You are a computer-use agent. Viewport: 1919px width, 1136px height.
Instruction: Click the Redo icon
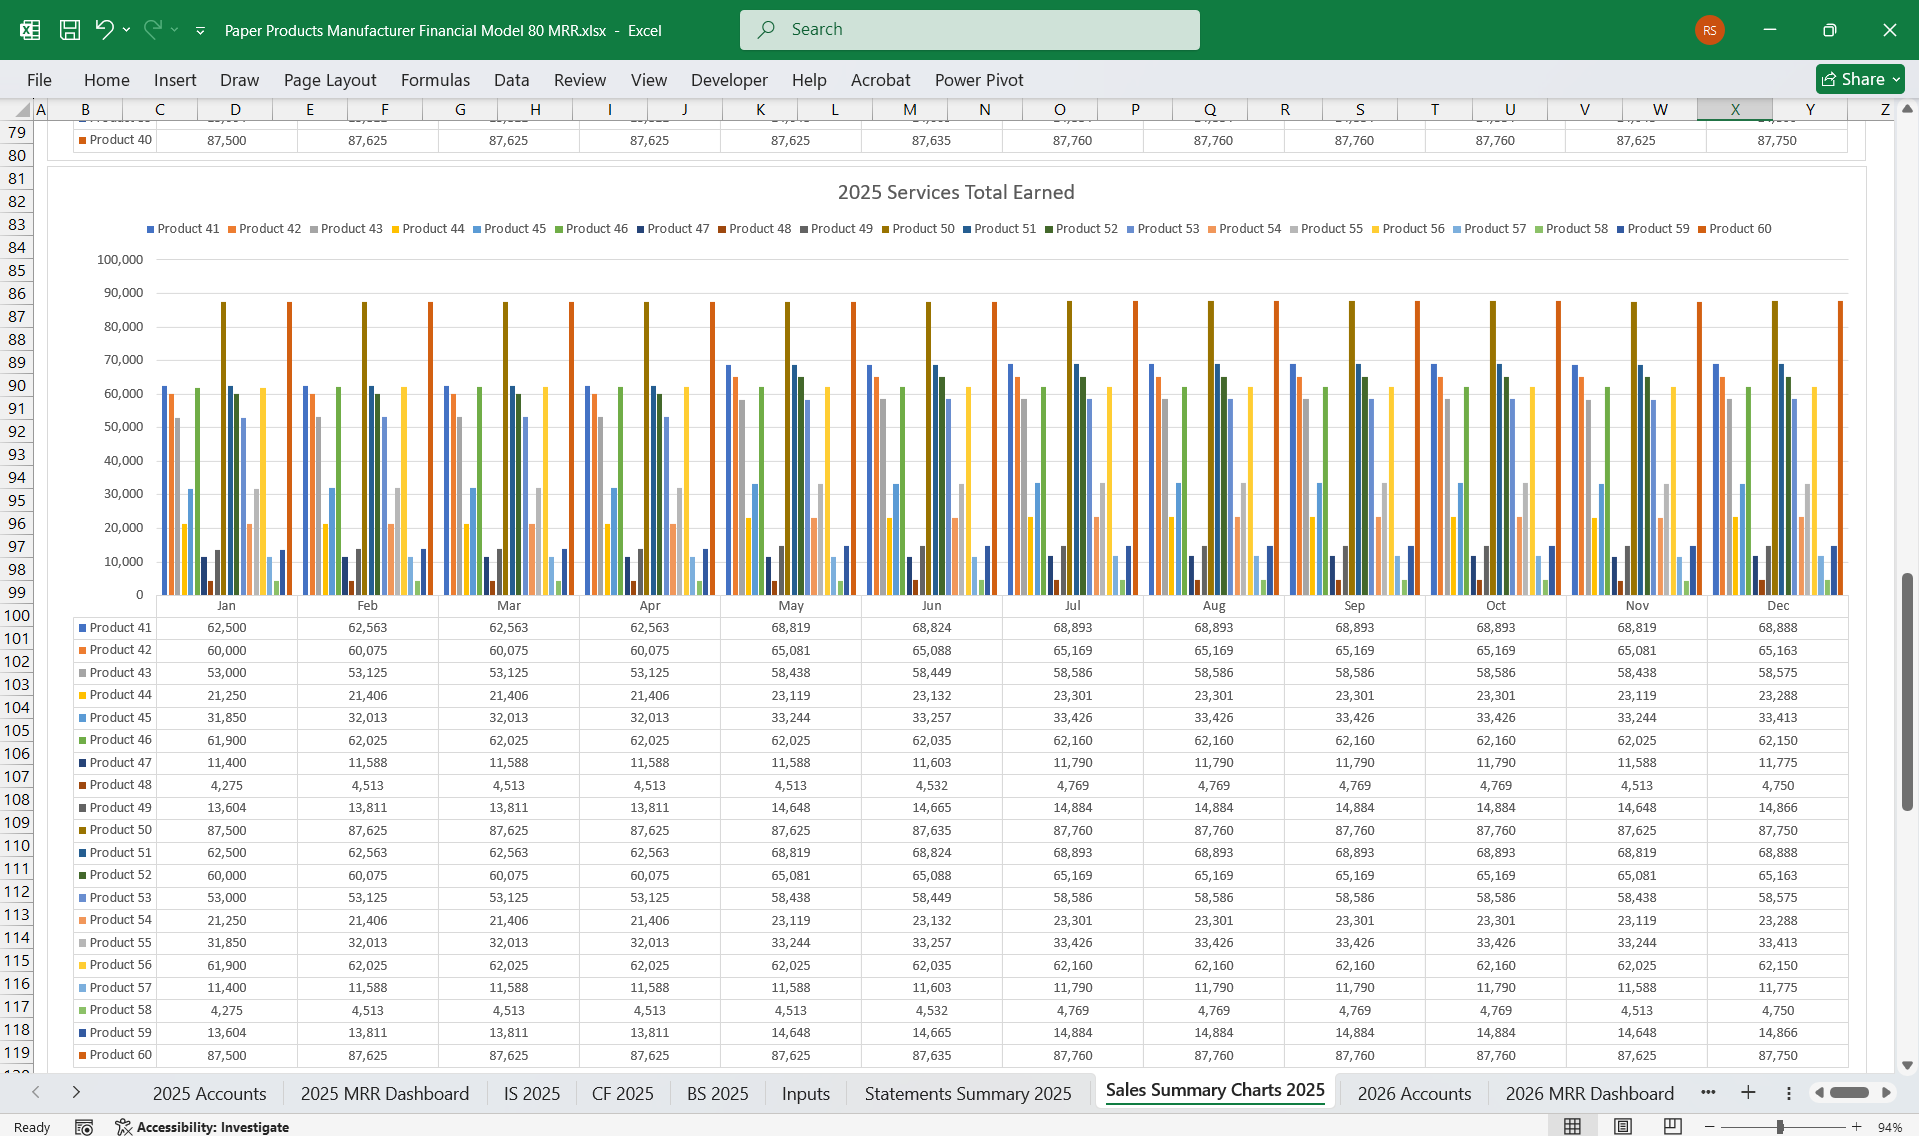coord(152,29)
